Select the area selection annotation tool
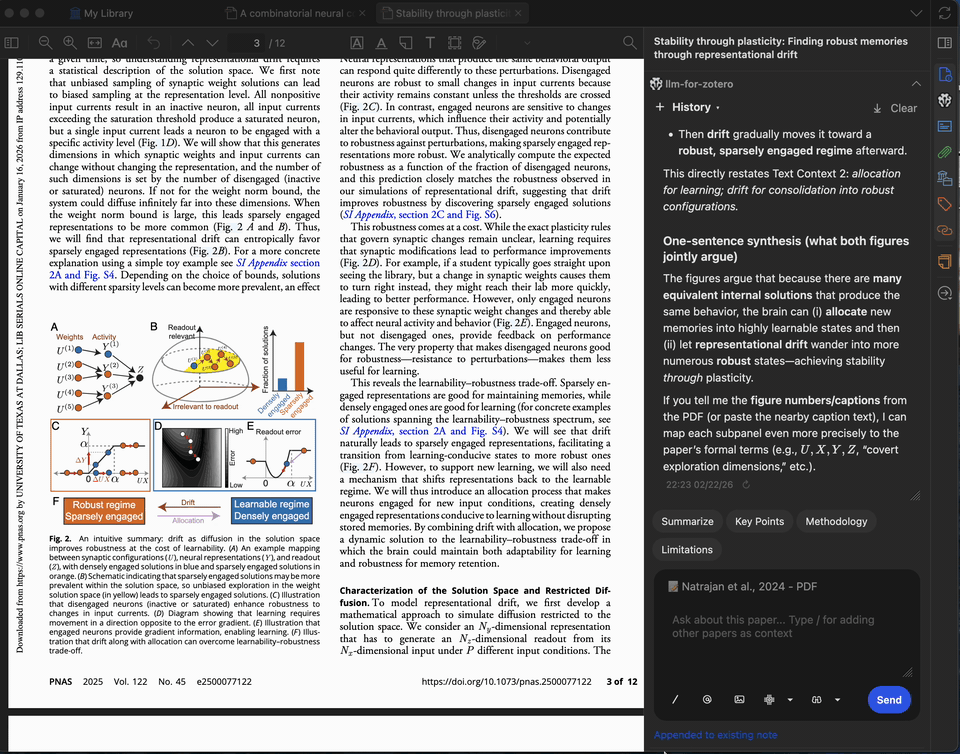This screenshot has height=754, width=960. point(454,44)
